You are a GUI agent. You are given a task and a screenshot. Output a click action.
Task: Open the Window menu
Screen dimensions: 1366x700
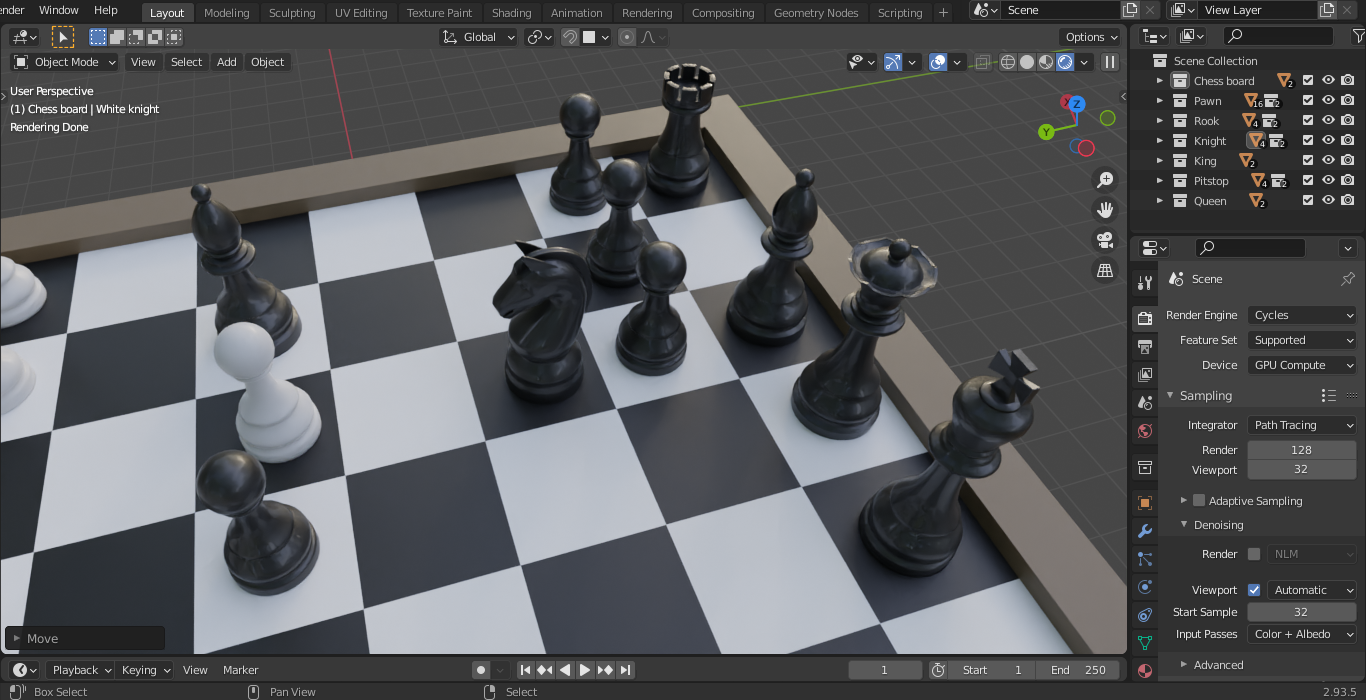pos(58,11)
